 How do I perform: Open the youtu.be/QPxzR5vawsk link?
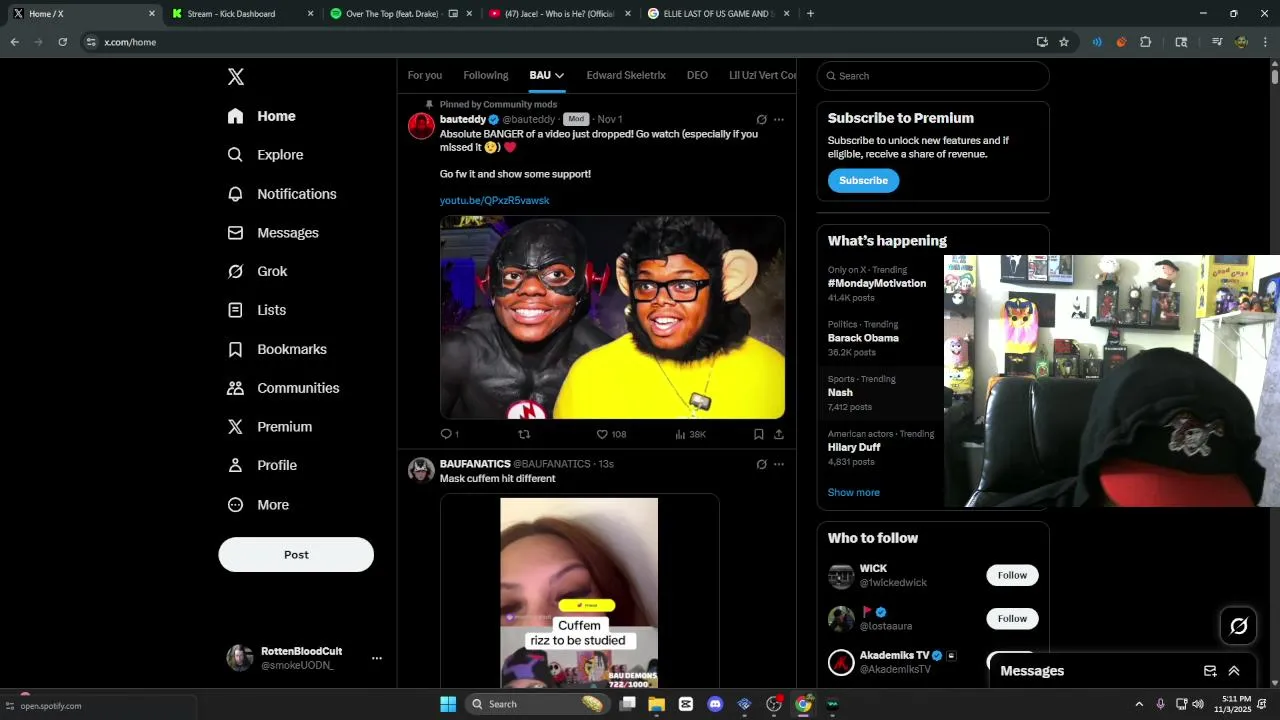[494, 200]
